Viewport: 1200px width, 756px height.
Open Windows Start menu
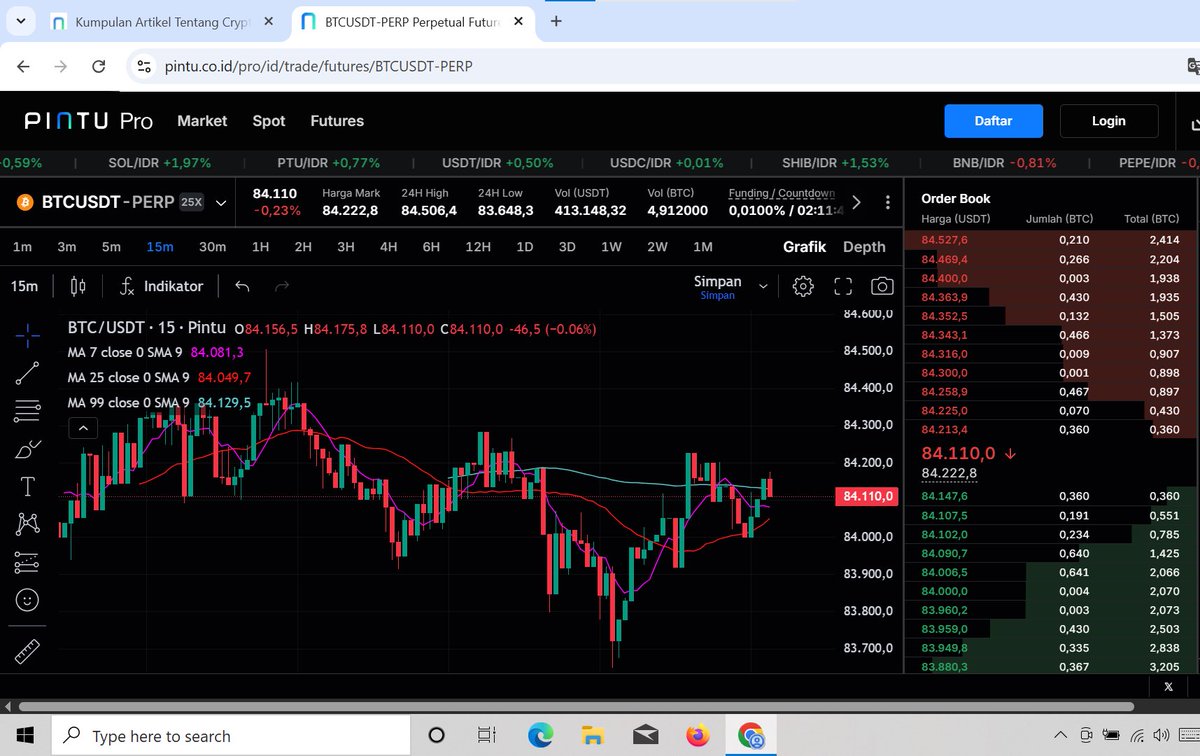click(x=26, y=736)
